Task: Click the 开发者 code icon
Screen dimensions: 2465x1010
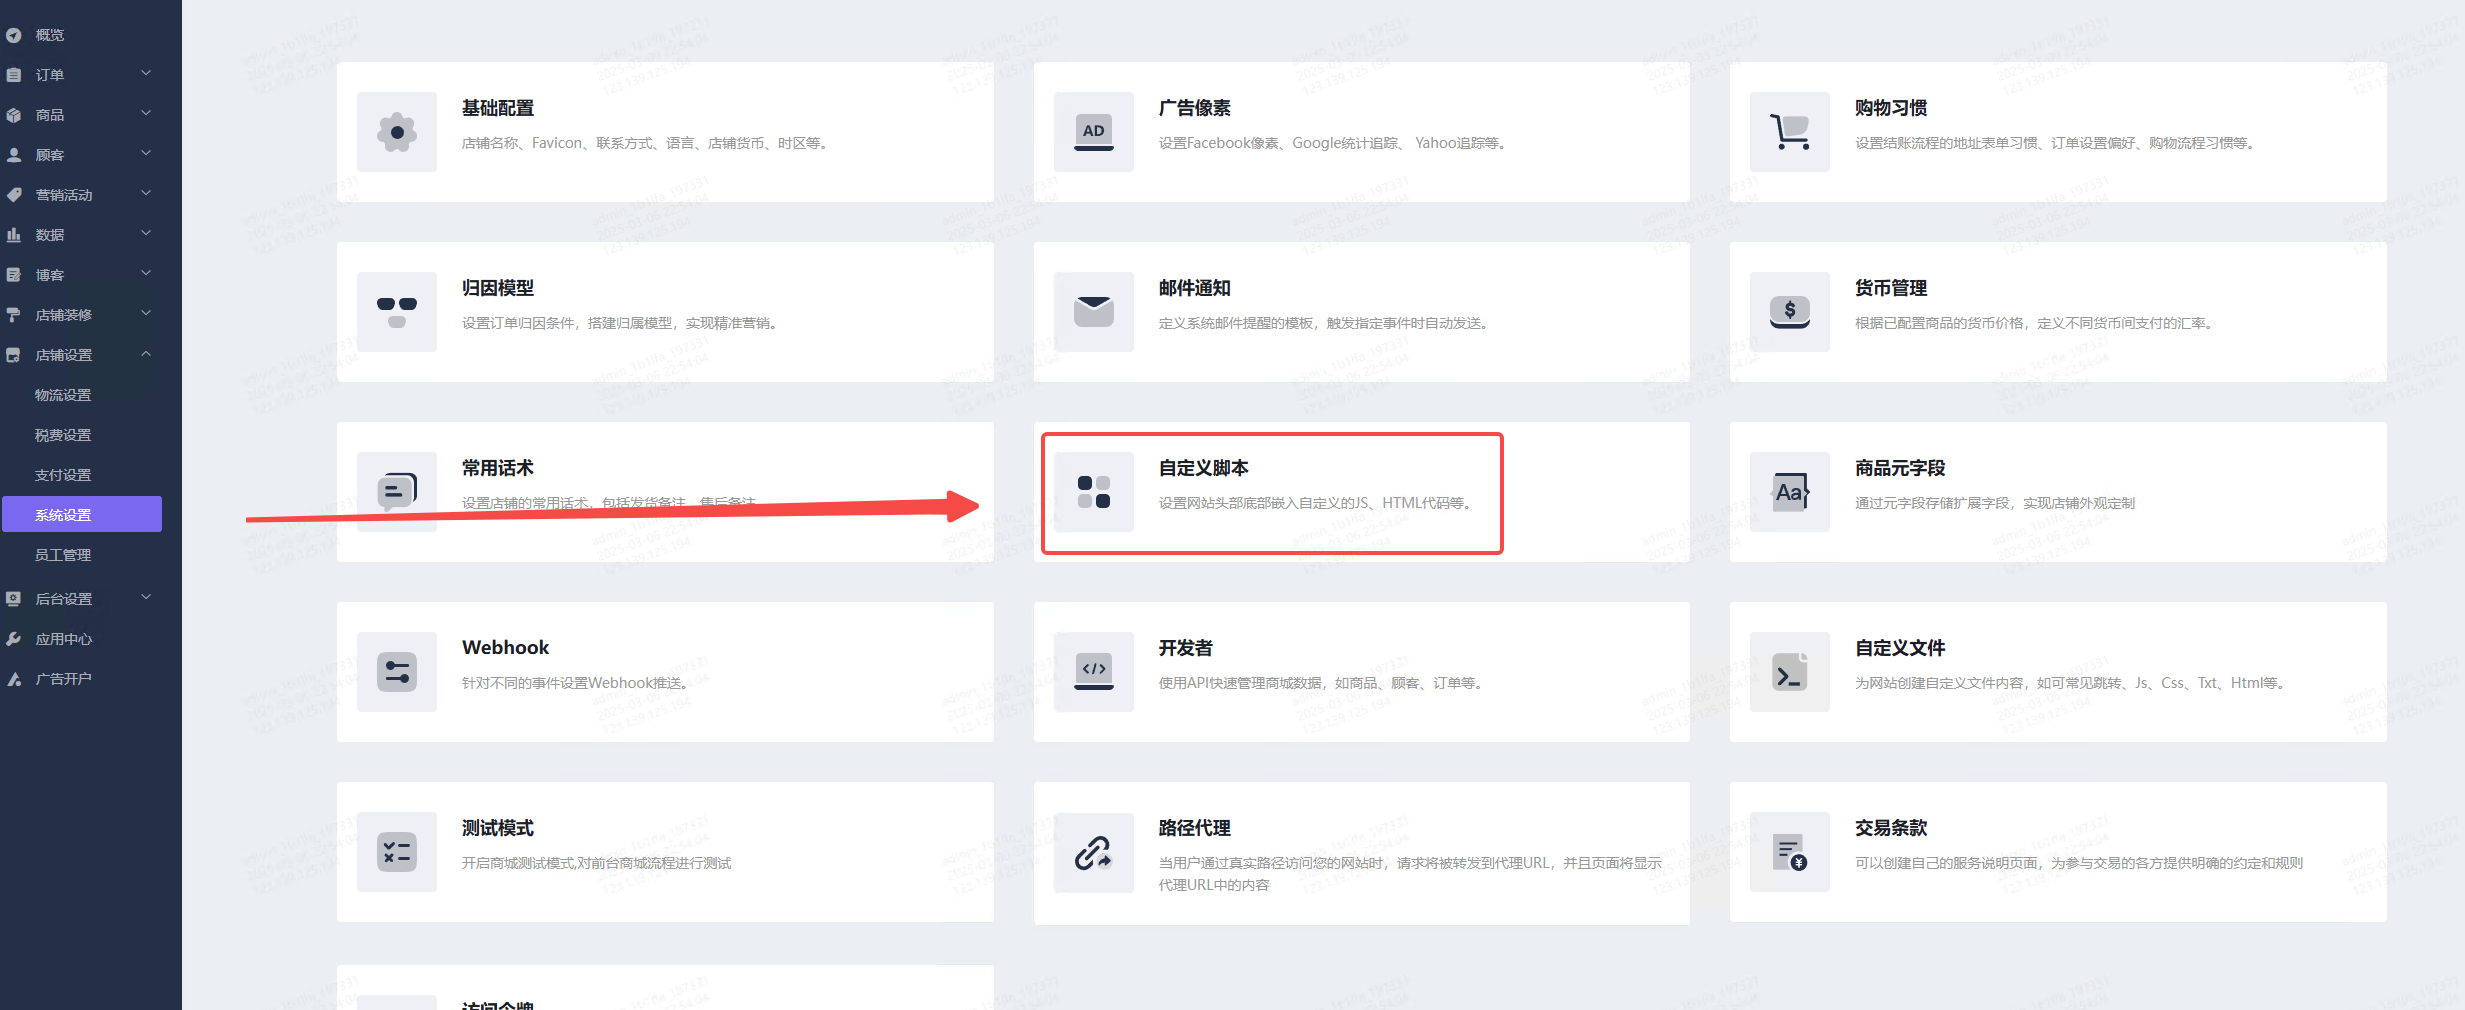Action: tap(1094, 672)
